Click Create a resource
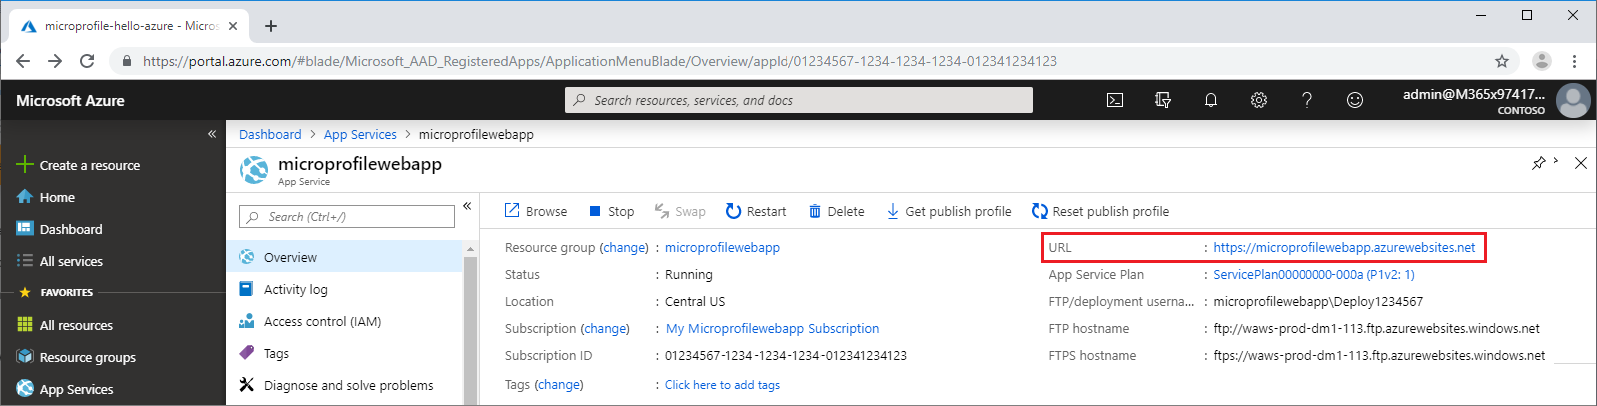Image resolution: width=1597 pixels, height=406 pixels. click(79, 165)
